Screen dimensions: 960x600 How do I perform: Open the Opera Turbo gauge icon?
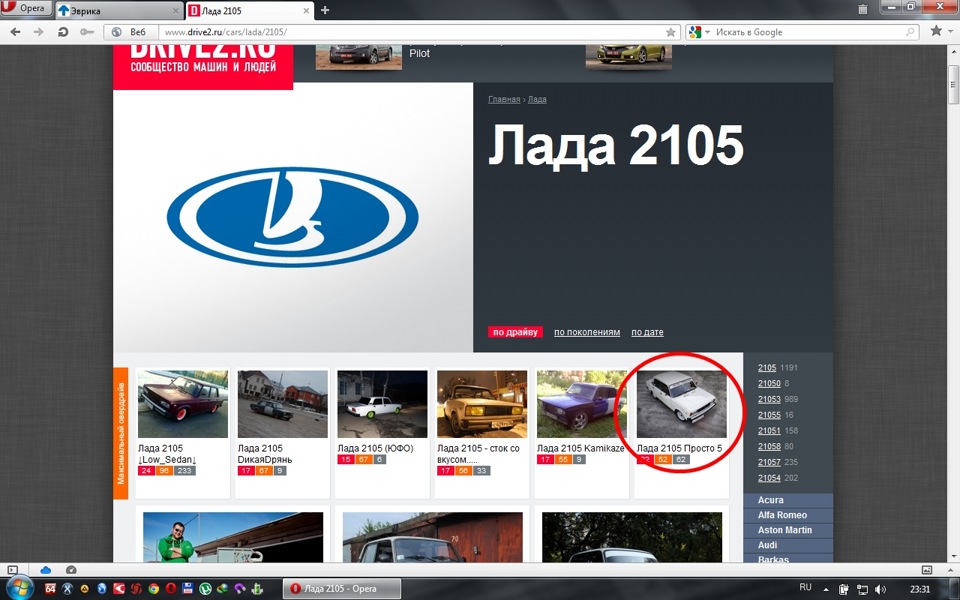[x=71, y=569]
